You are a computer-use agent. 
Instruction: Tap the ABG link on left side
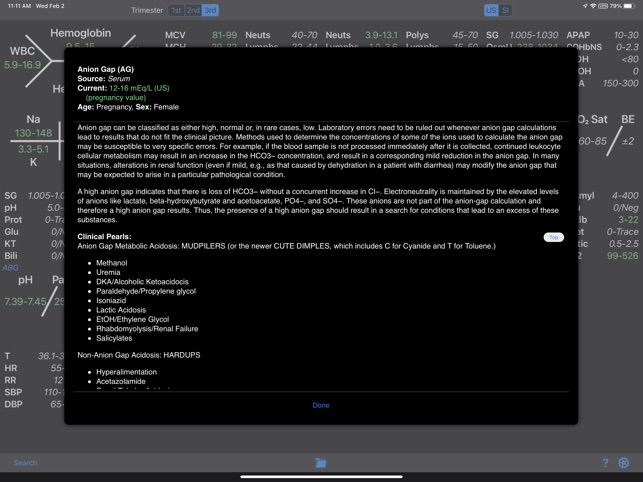10,268
